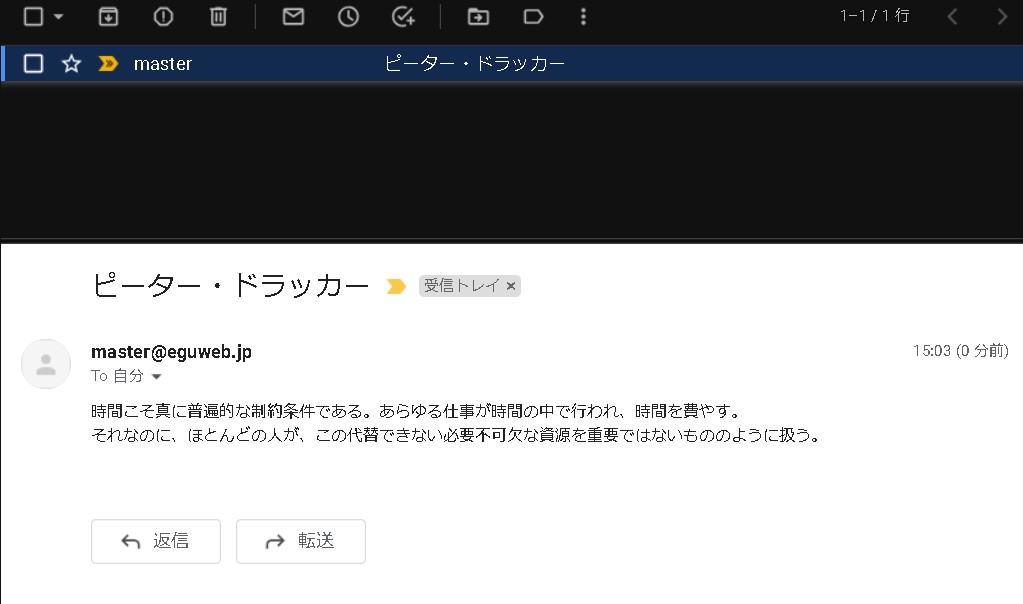Tick the select-all checkbox in toolbar
1023x604 pixels.
tap(33, 16)
